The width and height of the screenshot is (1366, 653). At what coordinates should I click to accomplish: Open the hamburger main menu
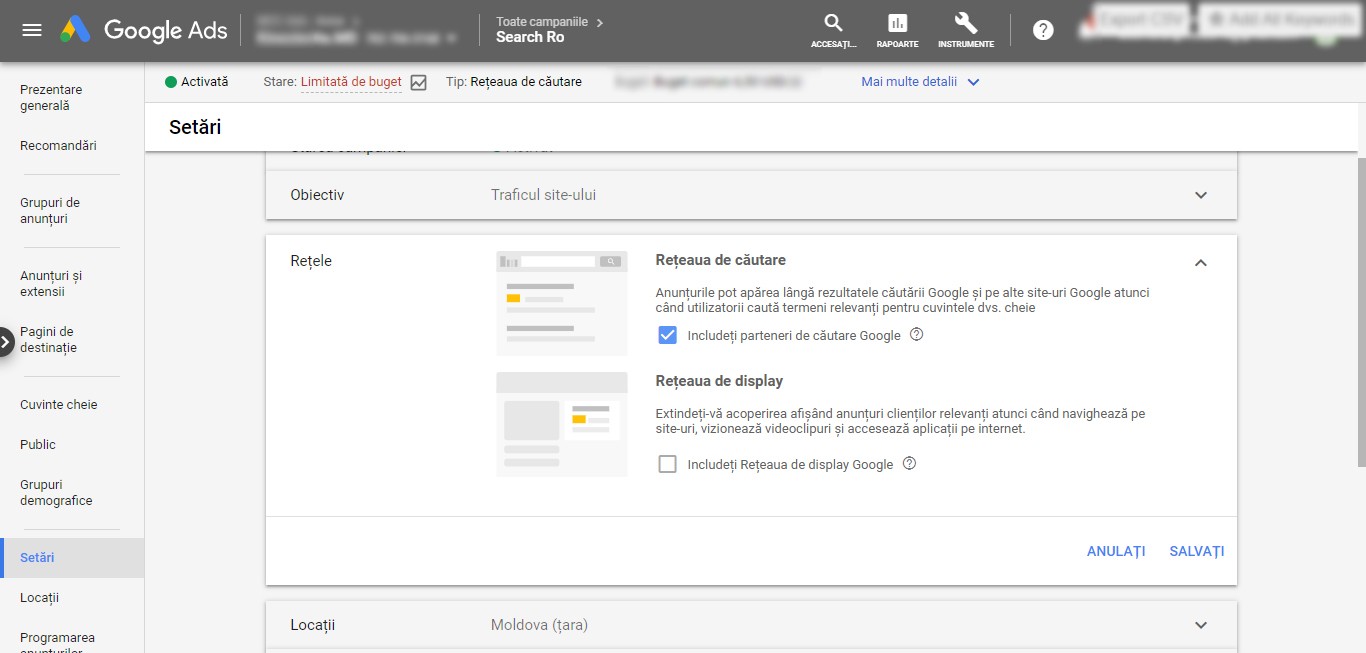32,30
